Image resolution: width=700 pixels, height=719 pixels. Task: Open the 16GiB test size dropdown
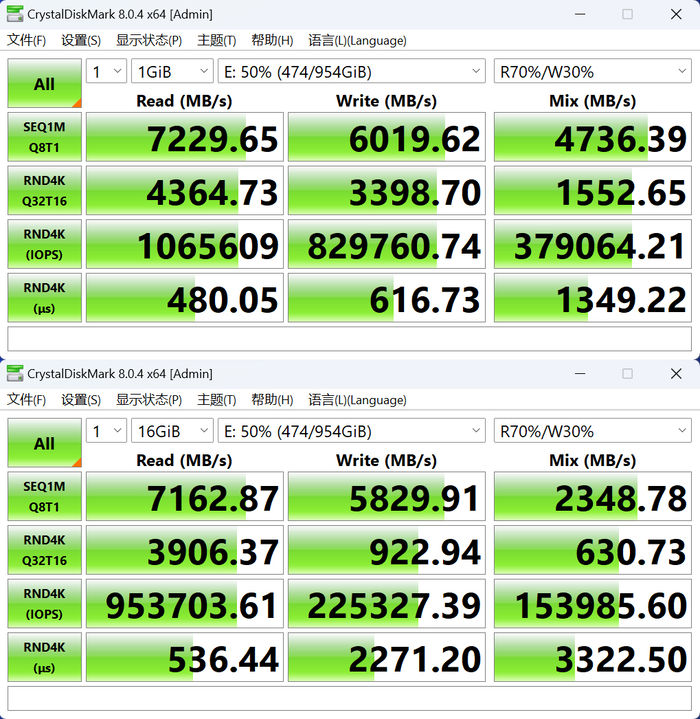coord(172,431)
